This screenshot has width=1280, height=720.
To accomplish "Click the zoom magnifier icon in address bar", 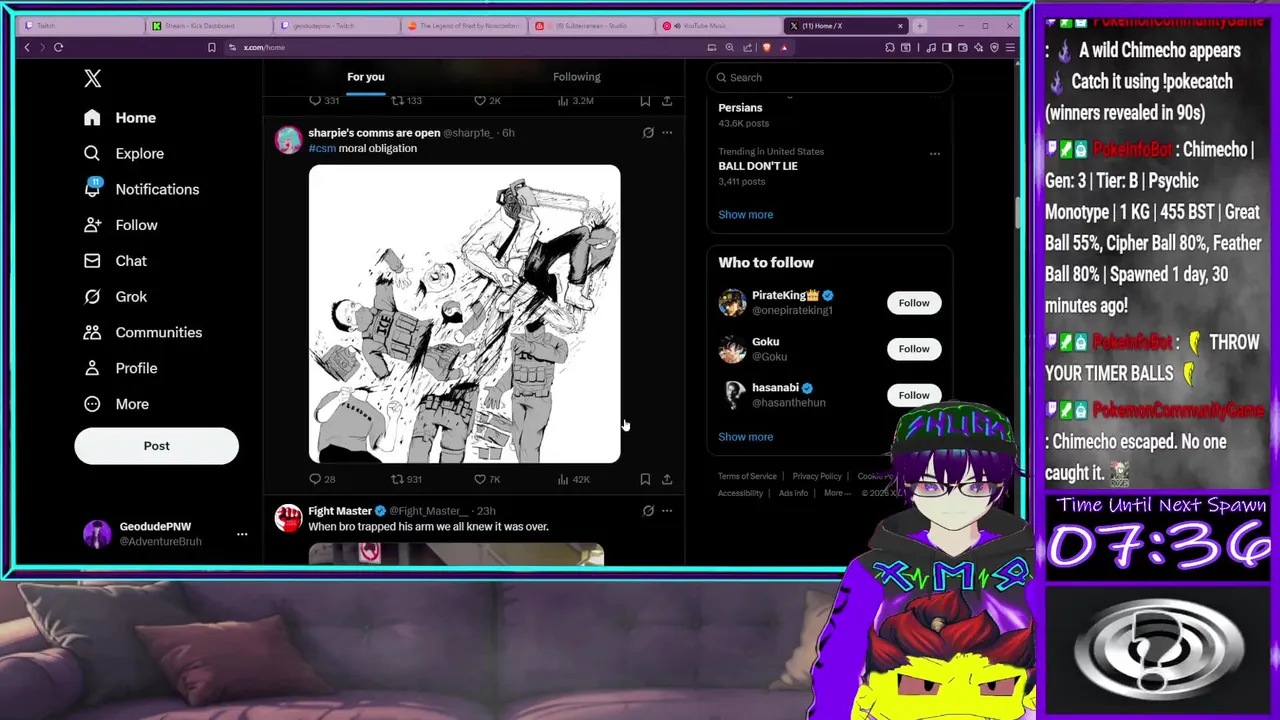I will 729,47.
